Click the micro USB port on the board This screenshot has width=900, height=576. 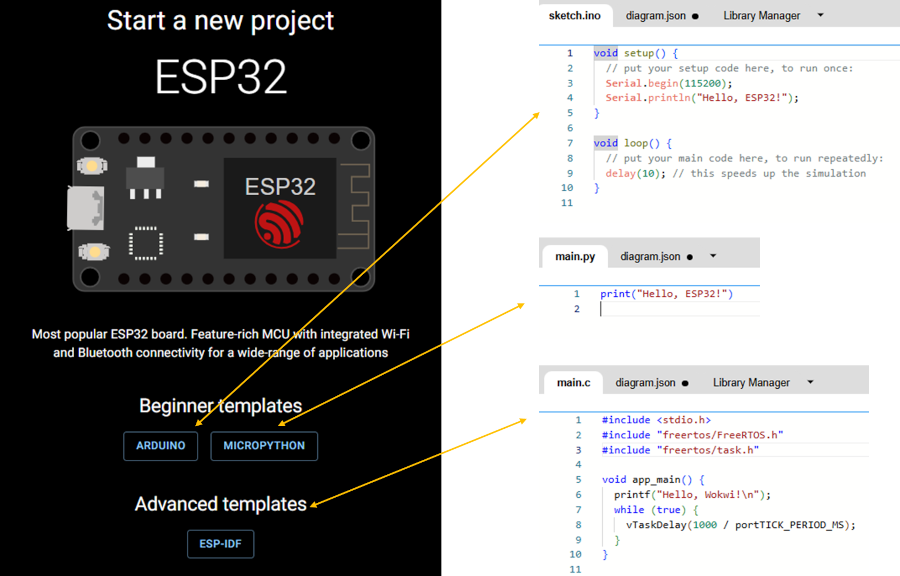(86, 208)
